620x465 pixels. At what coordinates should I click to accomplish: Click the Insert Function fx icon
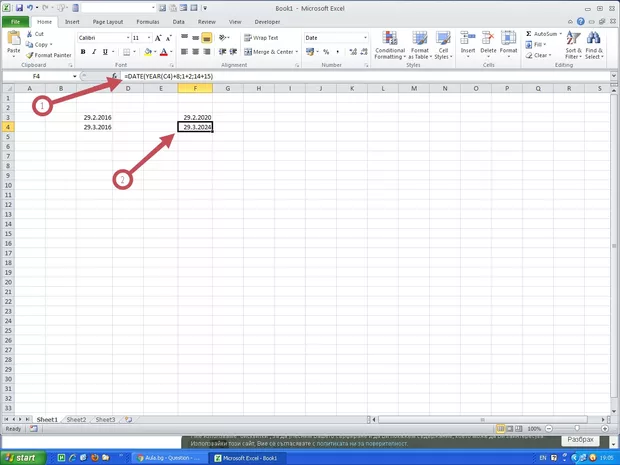click(x=115, y=76)
